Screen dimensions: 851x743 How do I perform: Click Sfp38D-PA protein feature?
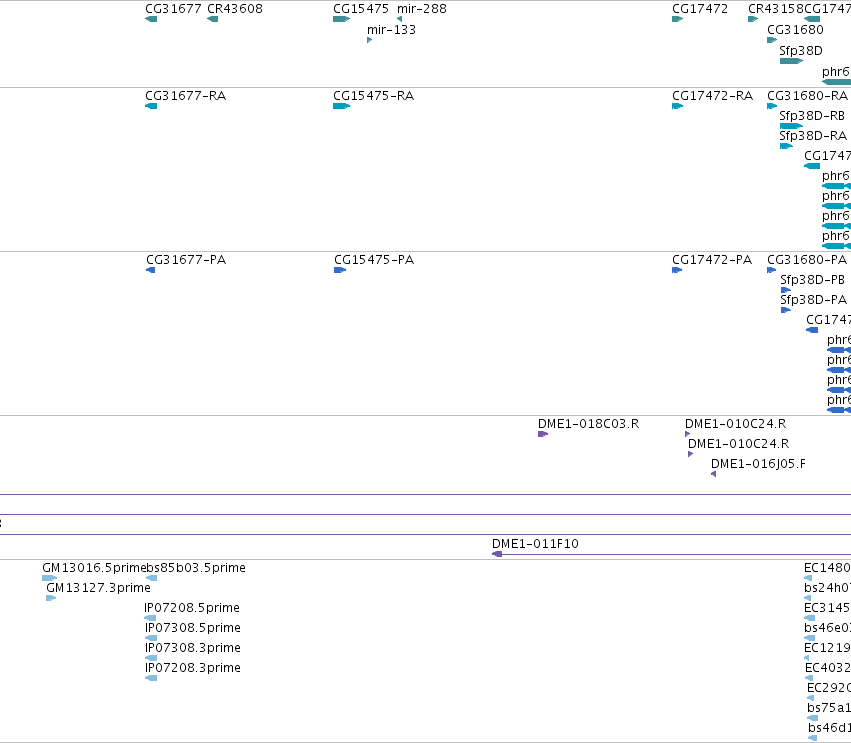tap(785, 310)
